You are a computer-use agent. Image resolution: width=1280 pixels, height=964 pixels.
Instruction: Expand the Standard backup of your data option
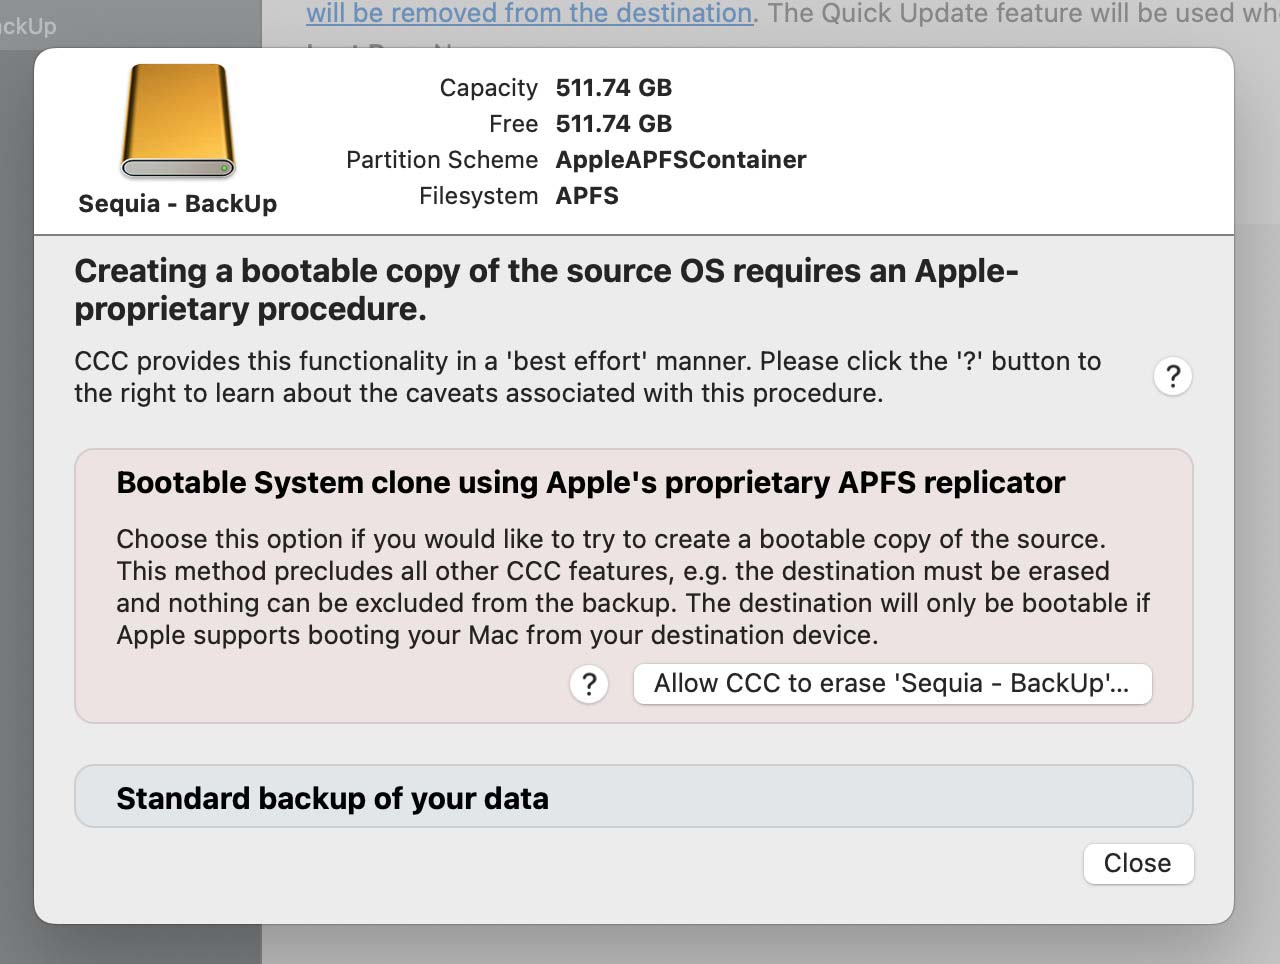click(634, 797)
